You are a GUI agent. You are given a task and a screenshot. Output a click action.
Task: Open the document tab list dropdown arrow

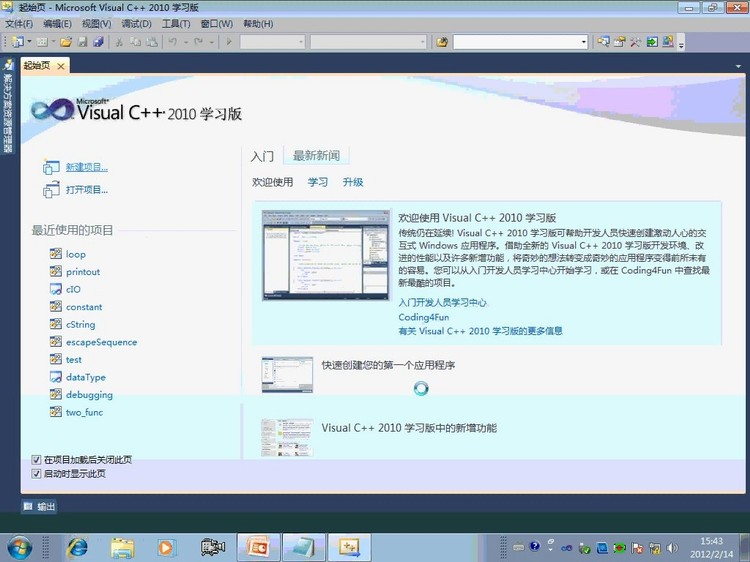click(x=738, y=66)
